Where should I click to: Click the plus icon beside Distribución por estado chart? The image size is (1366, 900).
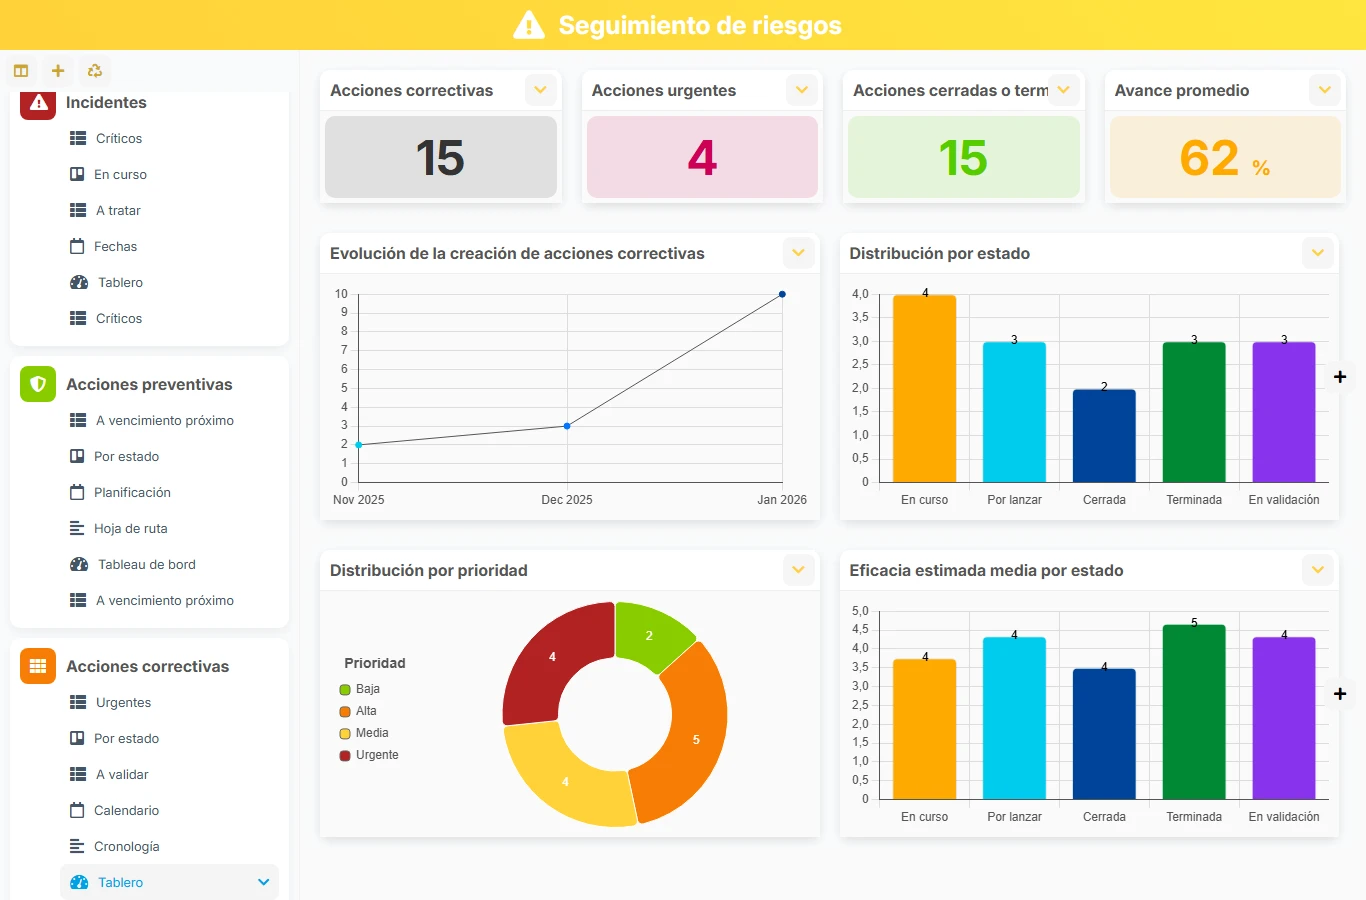pos(1340,377)
